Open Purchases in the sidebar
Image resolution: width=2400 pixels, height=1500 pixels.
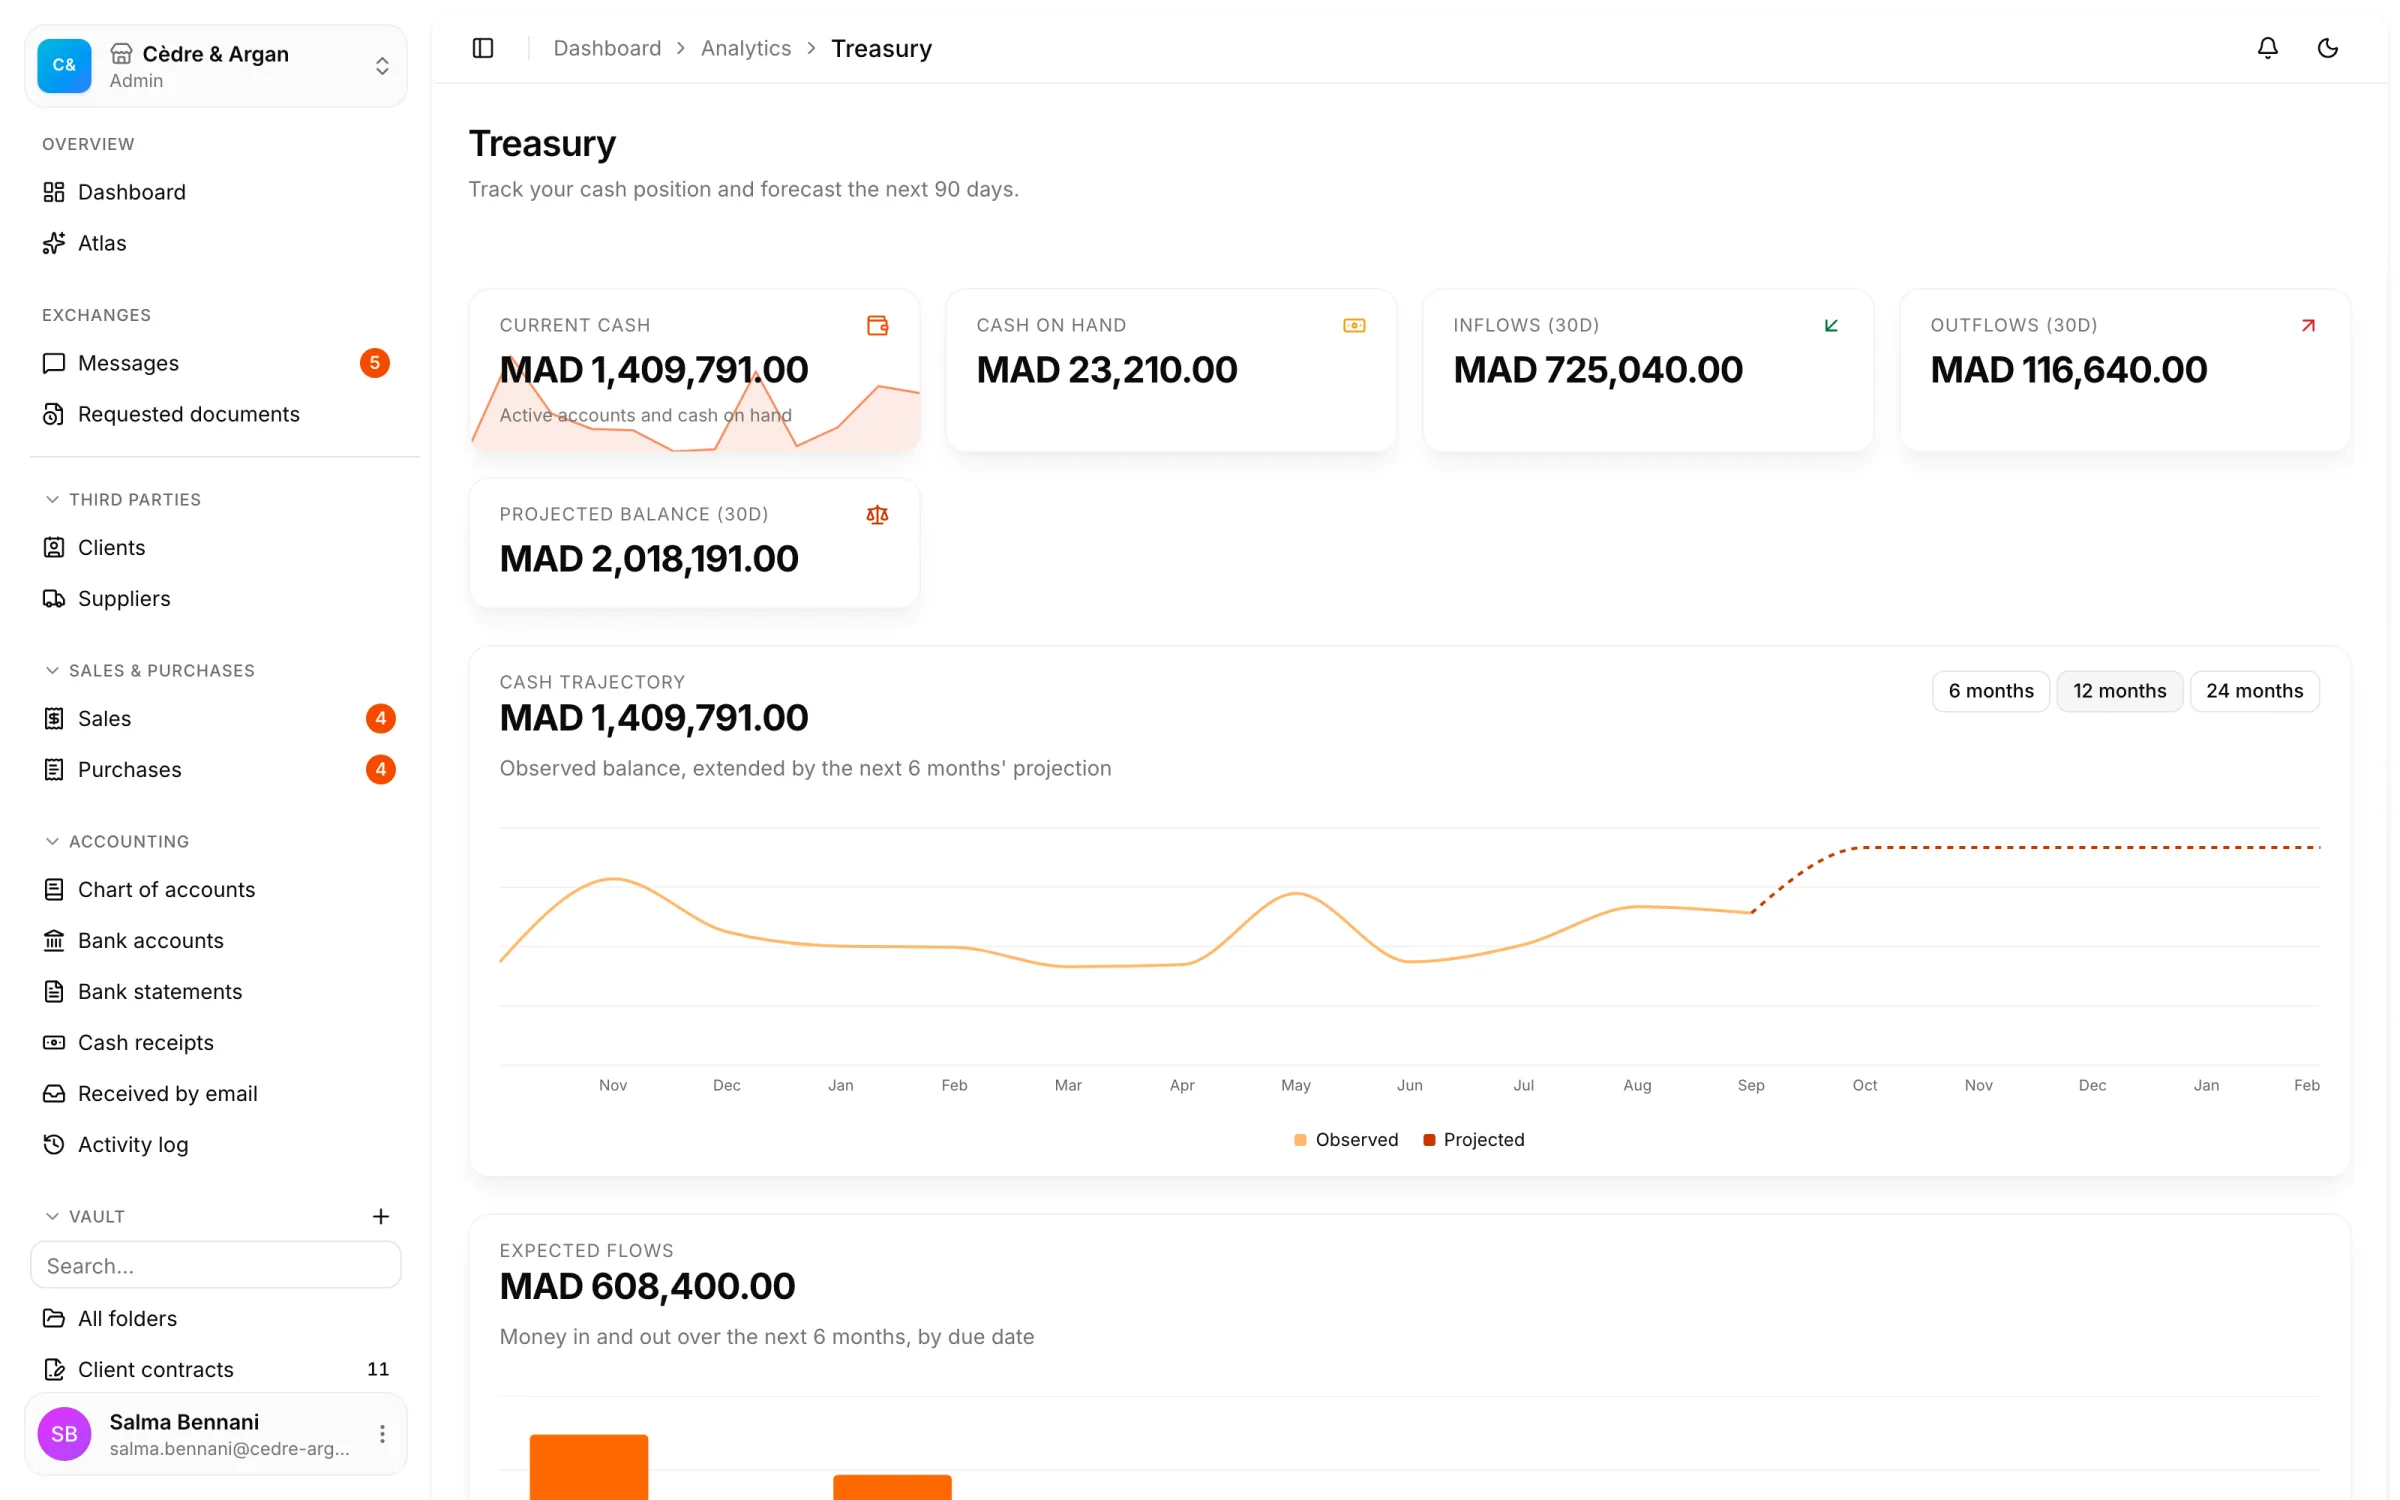pyautogui.click(x=216, y=769)
